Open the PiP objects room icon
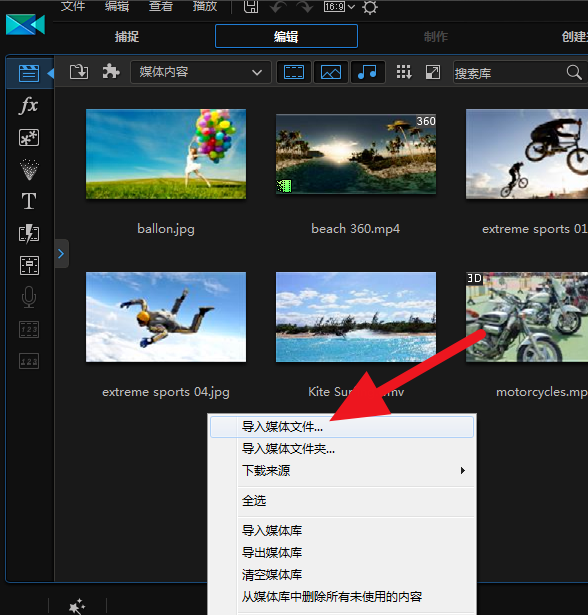Viewport: 588px width, 615px height. [x=29, y=138]
